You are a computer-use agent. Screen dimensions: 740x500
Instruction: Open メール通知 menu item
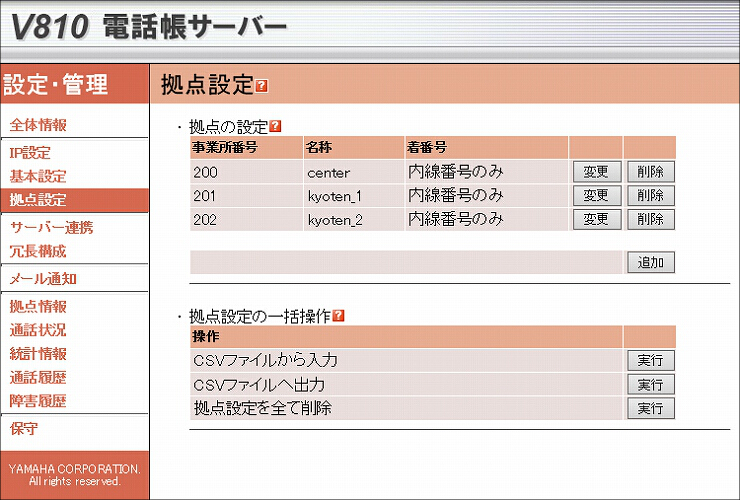(43, 279)
